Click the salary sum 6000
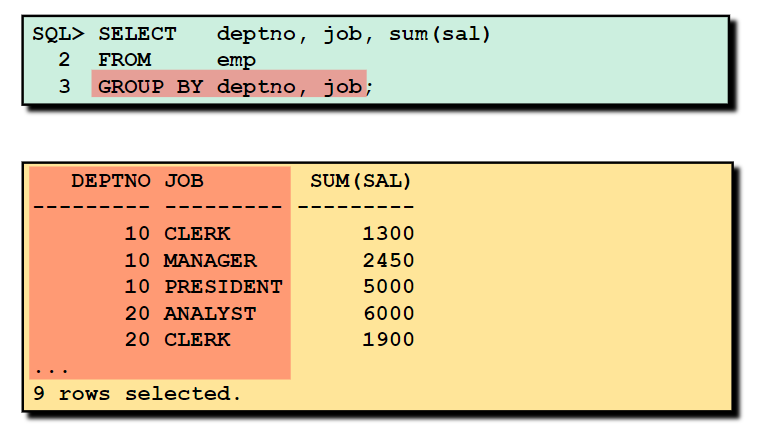Image resolution: width=758 pixels, height=424 pixels. click(388, 313)
